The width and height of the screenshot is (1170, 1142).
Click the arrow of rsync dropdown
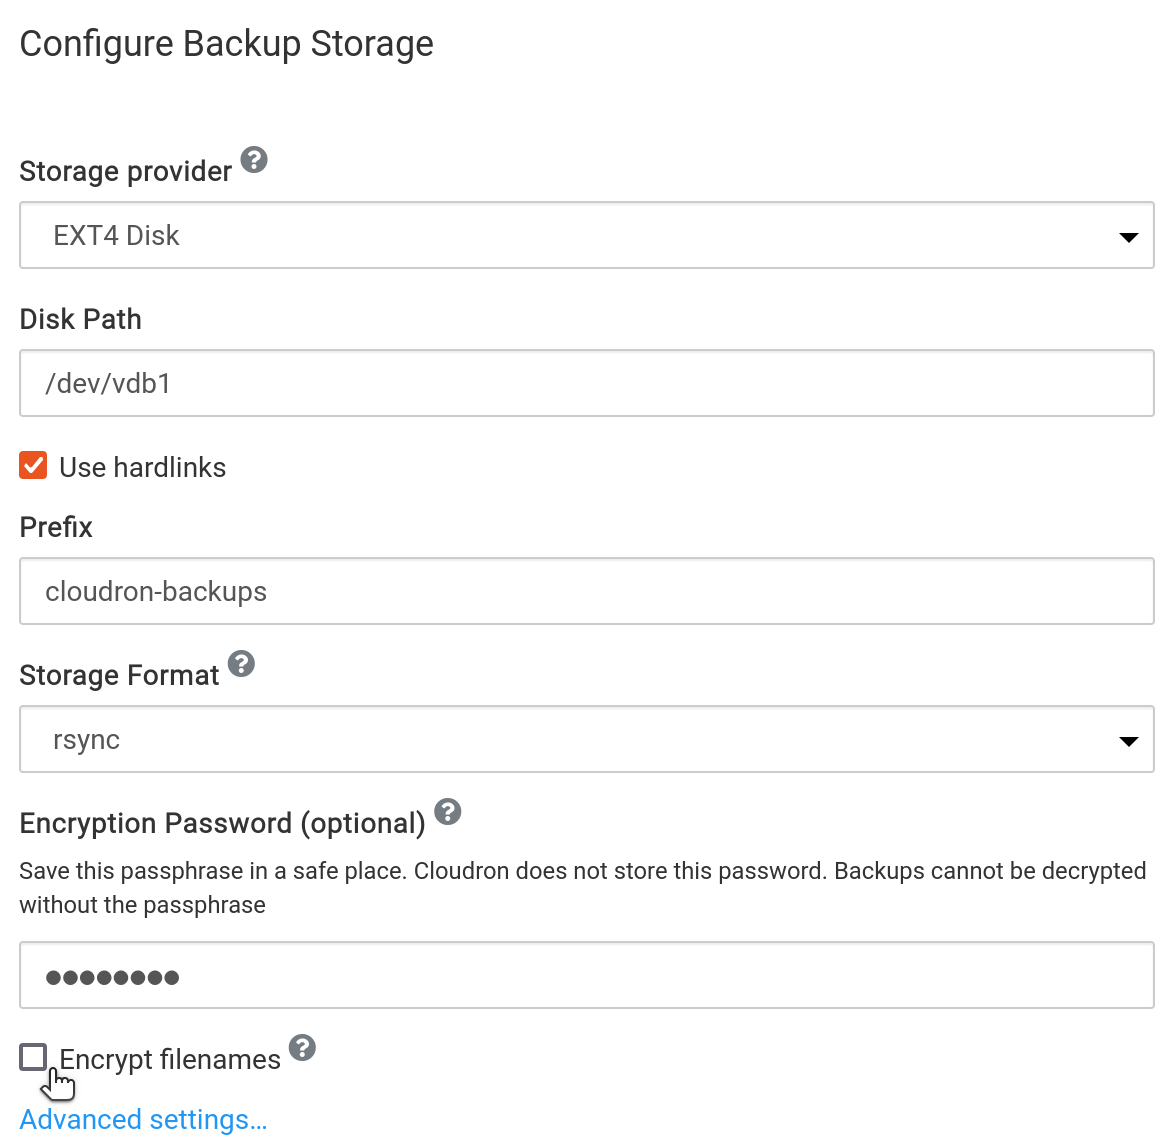click(1128, 741)
